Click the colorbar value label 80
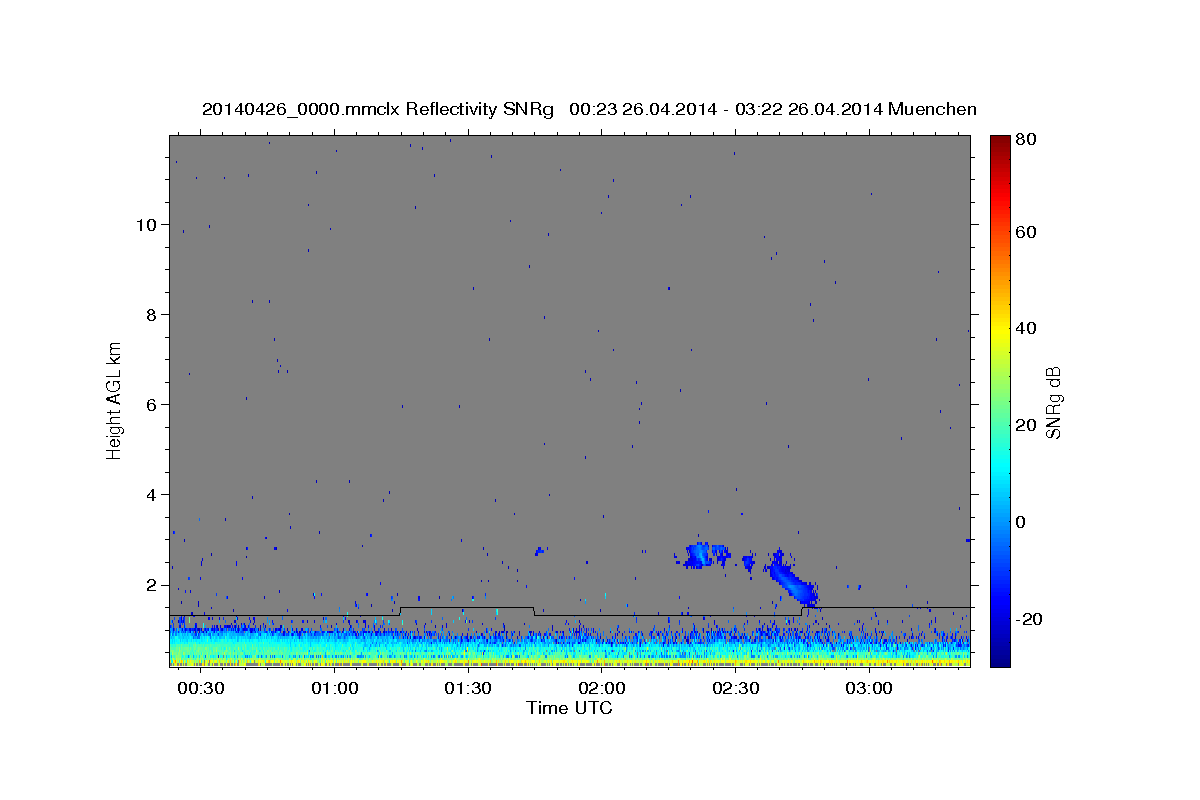This screenshot has width=1200, height=800. point(1026,140)
